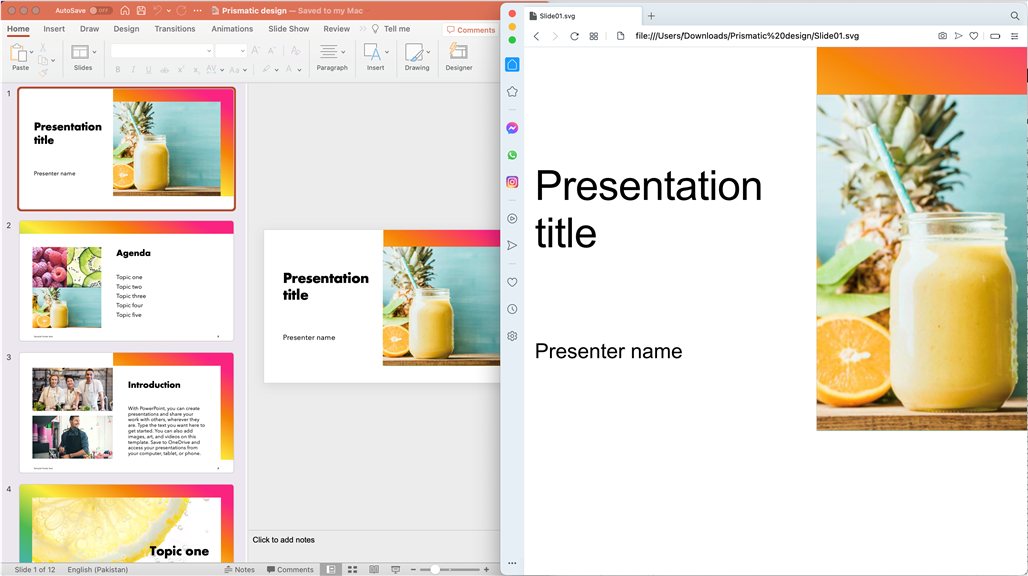Toggle the Notes pane in status bar
The width and height of the screenshot is (1028, 576).
[239, 569]
